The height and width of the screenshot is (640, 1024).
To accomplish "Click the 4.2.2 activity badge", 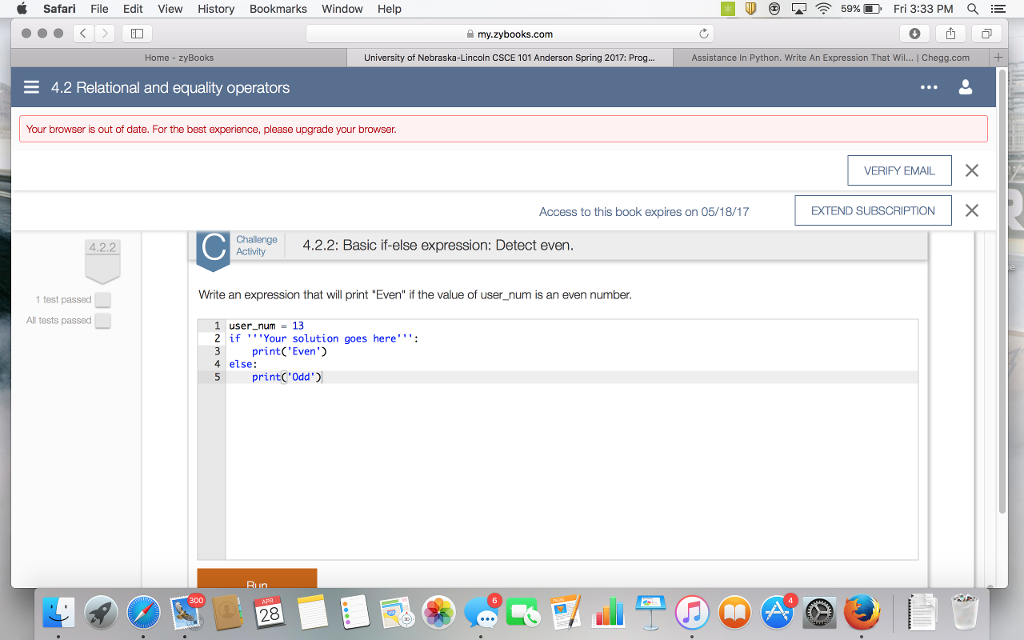I will 103,260.
